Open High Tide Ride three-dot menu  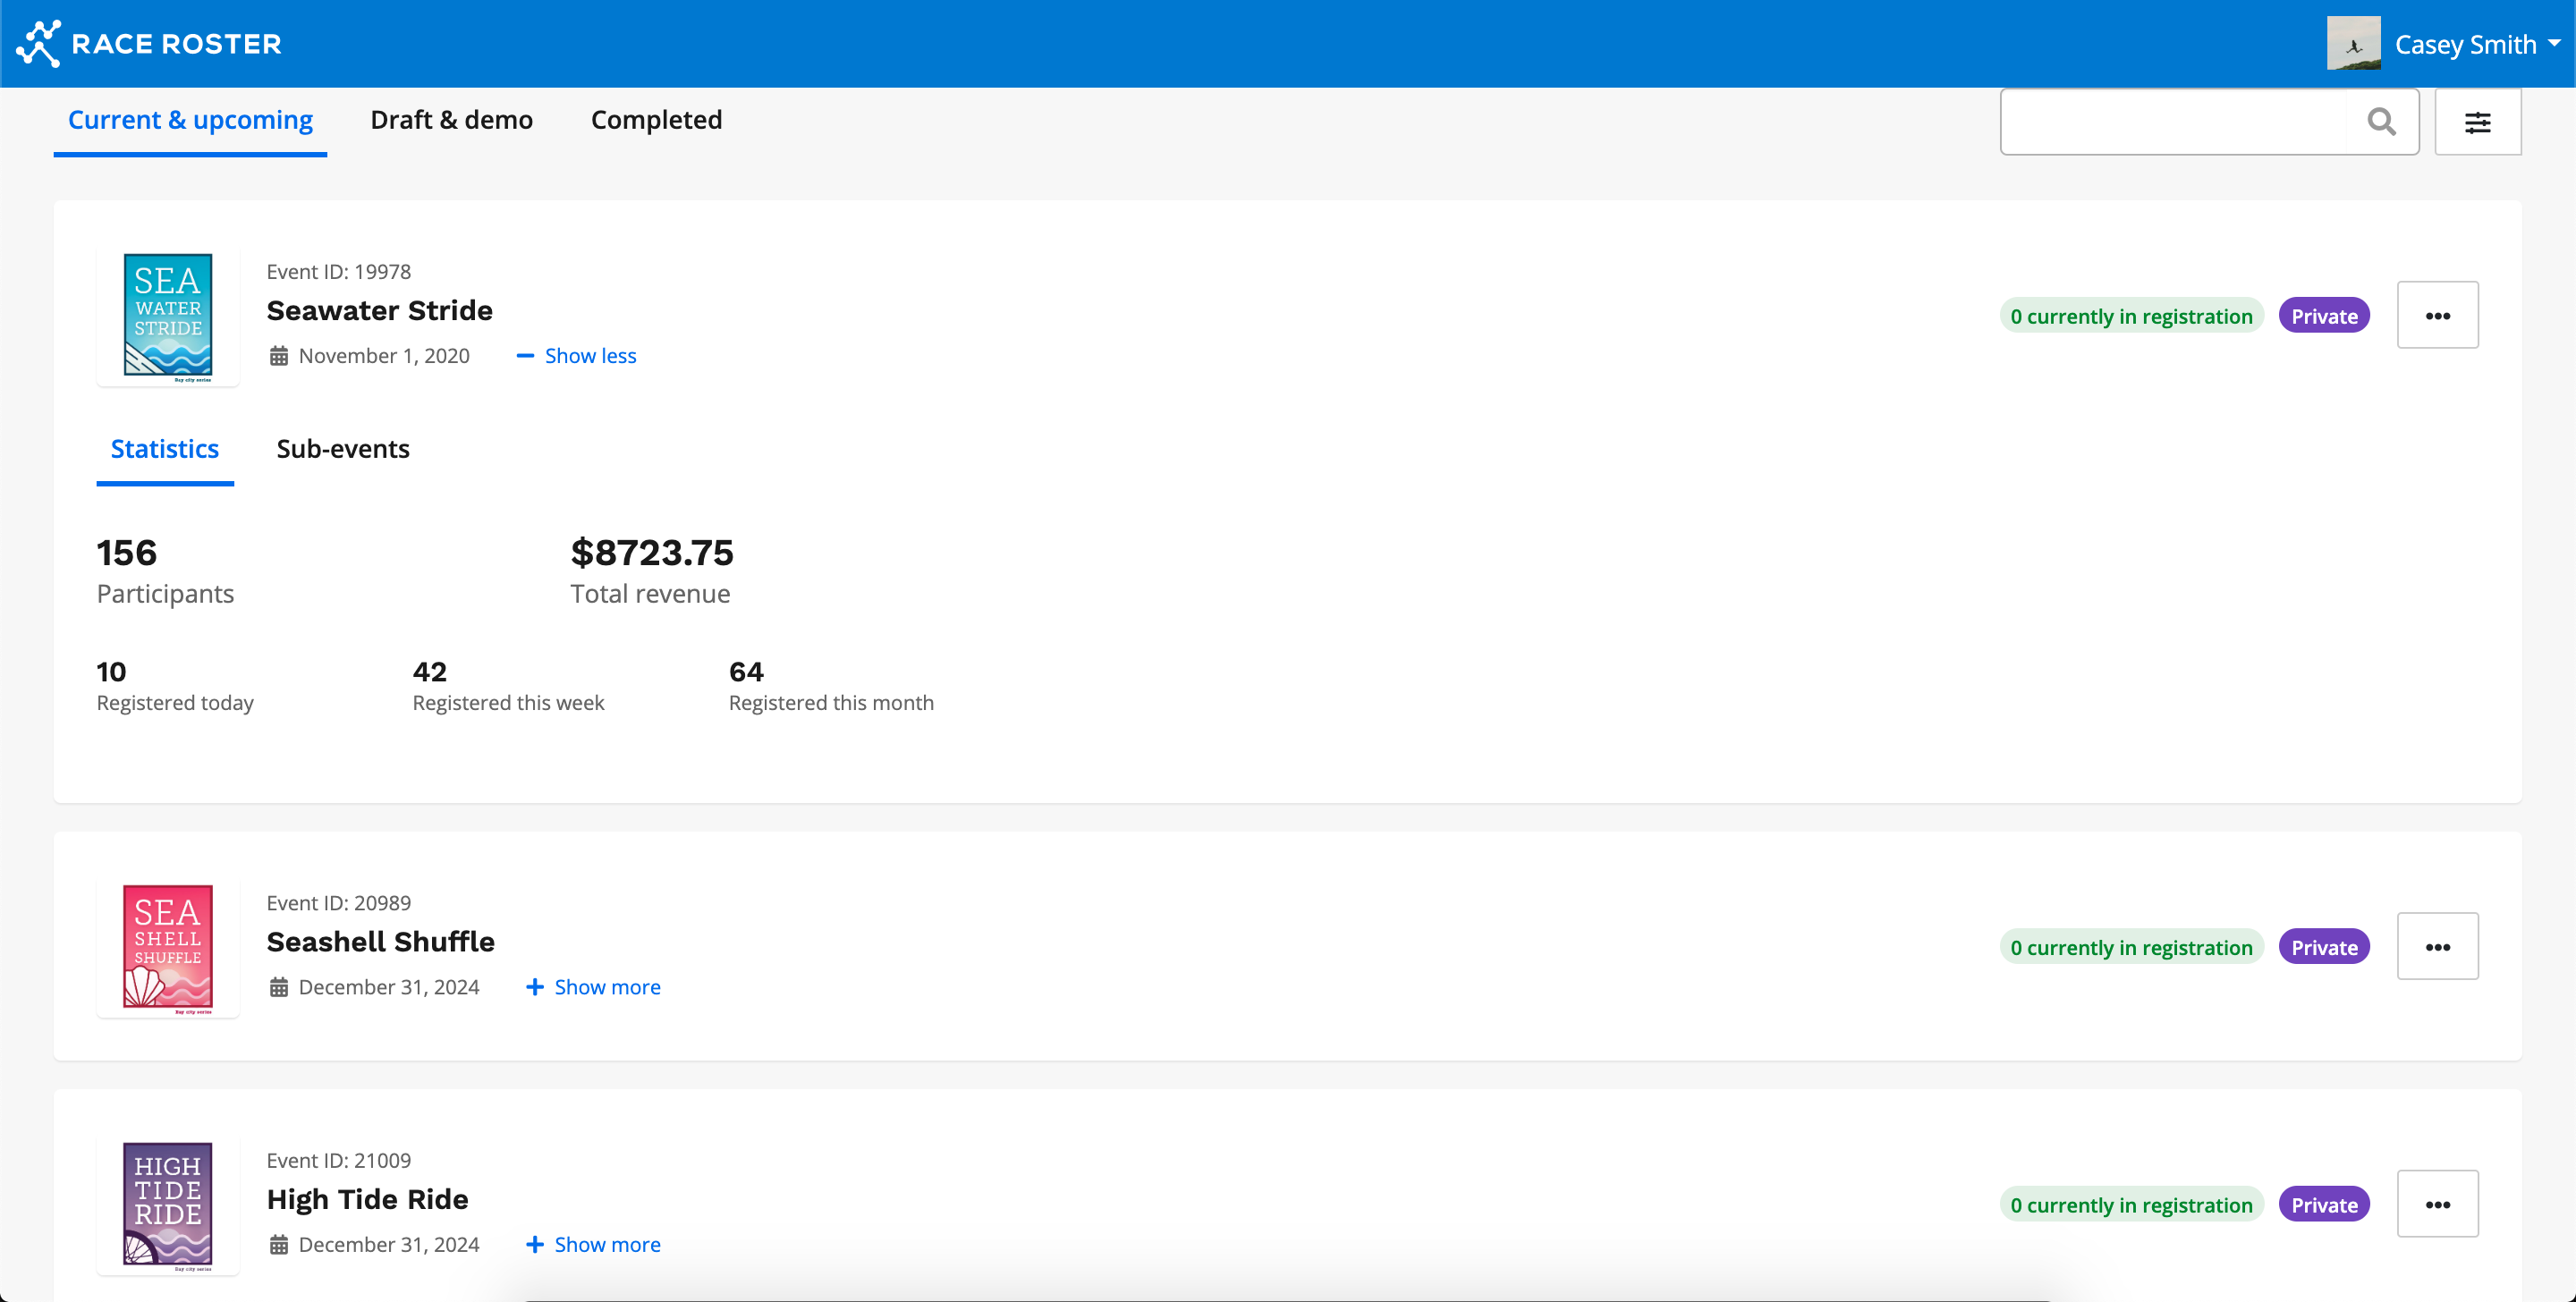tap(2437, 1204)
